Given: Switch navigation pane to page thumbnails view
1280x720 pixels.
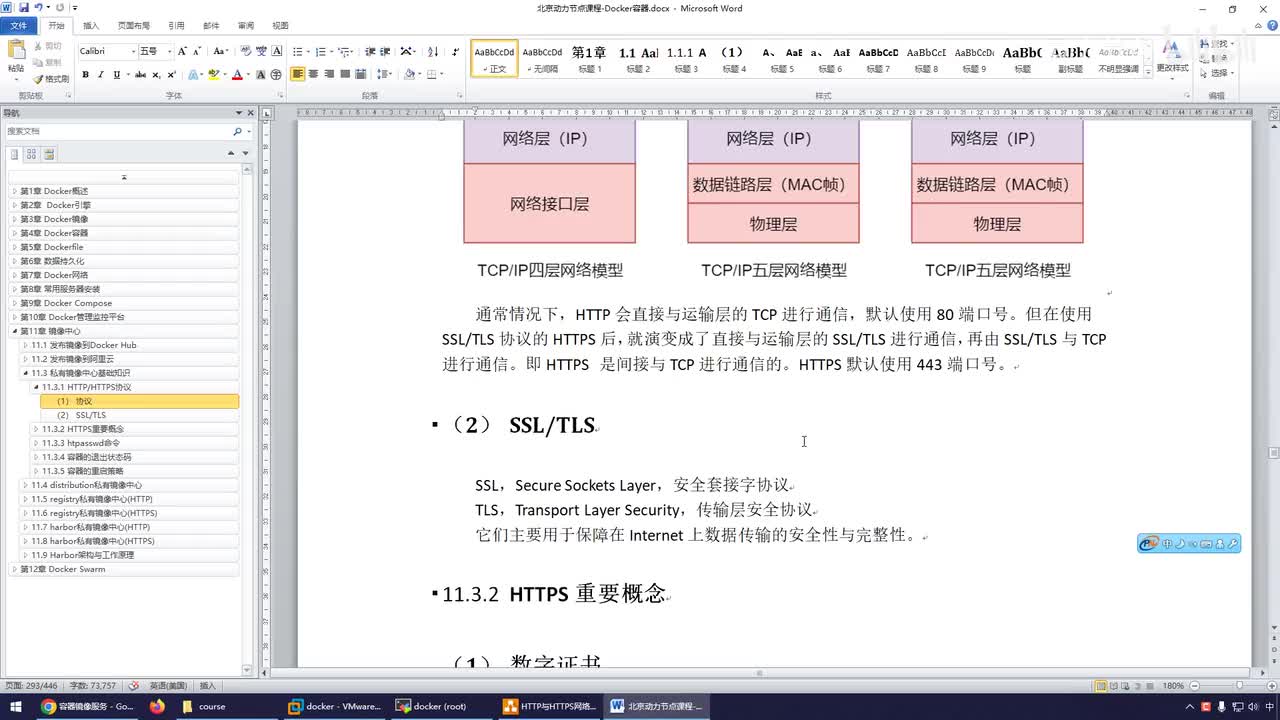Looking at the screenshot, I should pyautogui.click(x=31, y=154).
